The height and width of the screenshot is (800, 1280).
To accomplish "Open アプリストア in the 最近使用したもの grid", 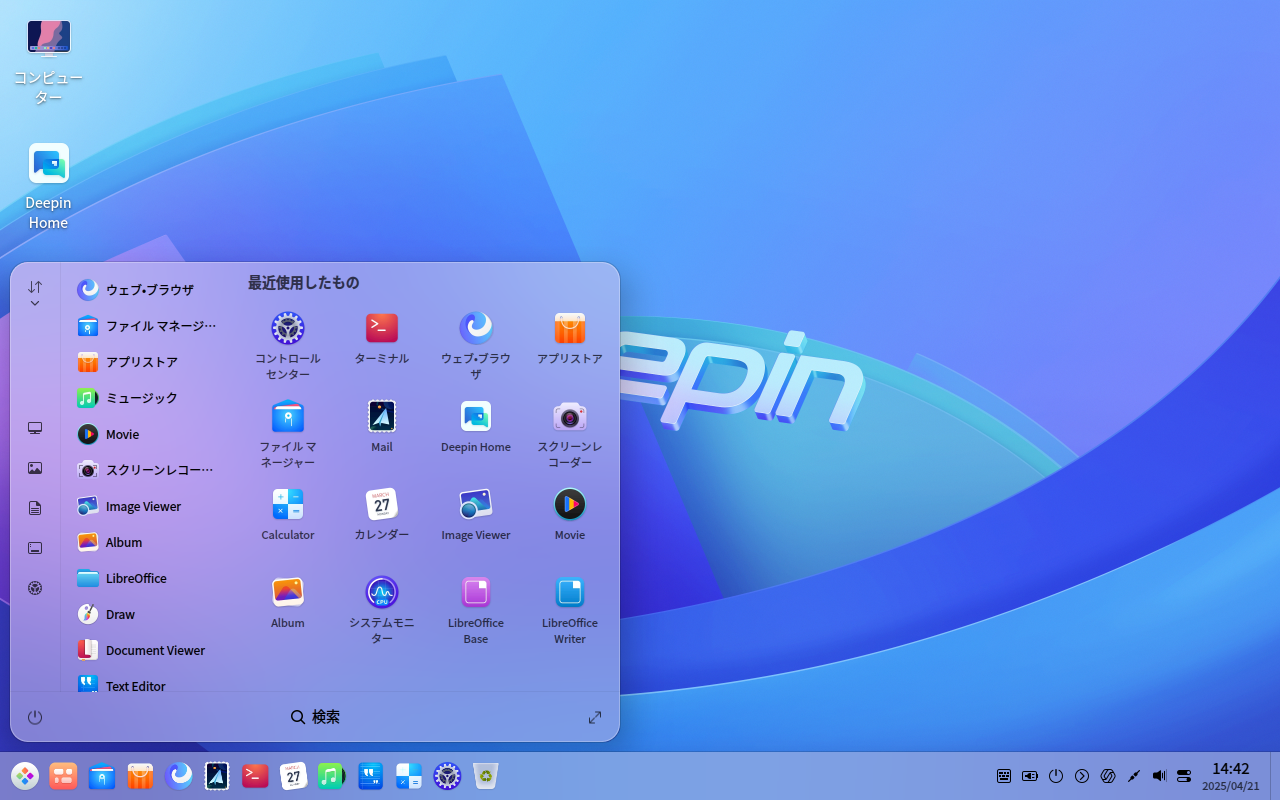I will click(x=570, y=339).
